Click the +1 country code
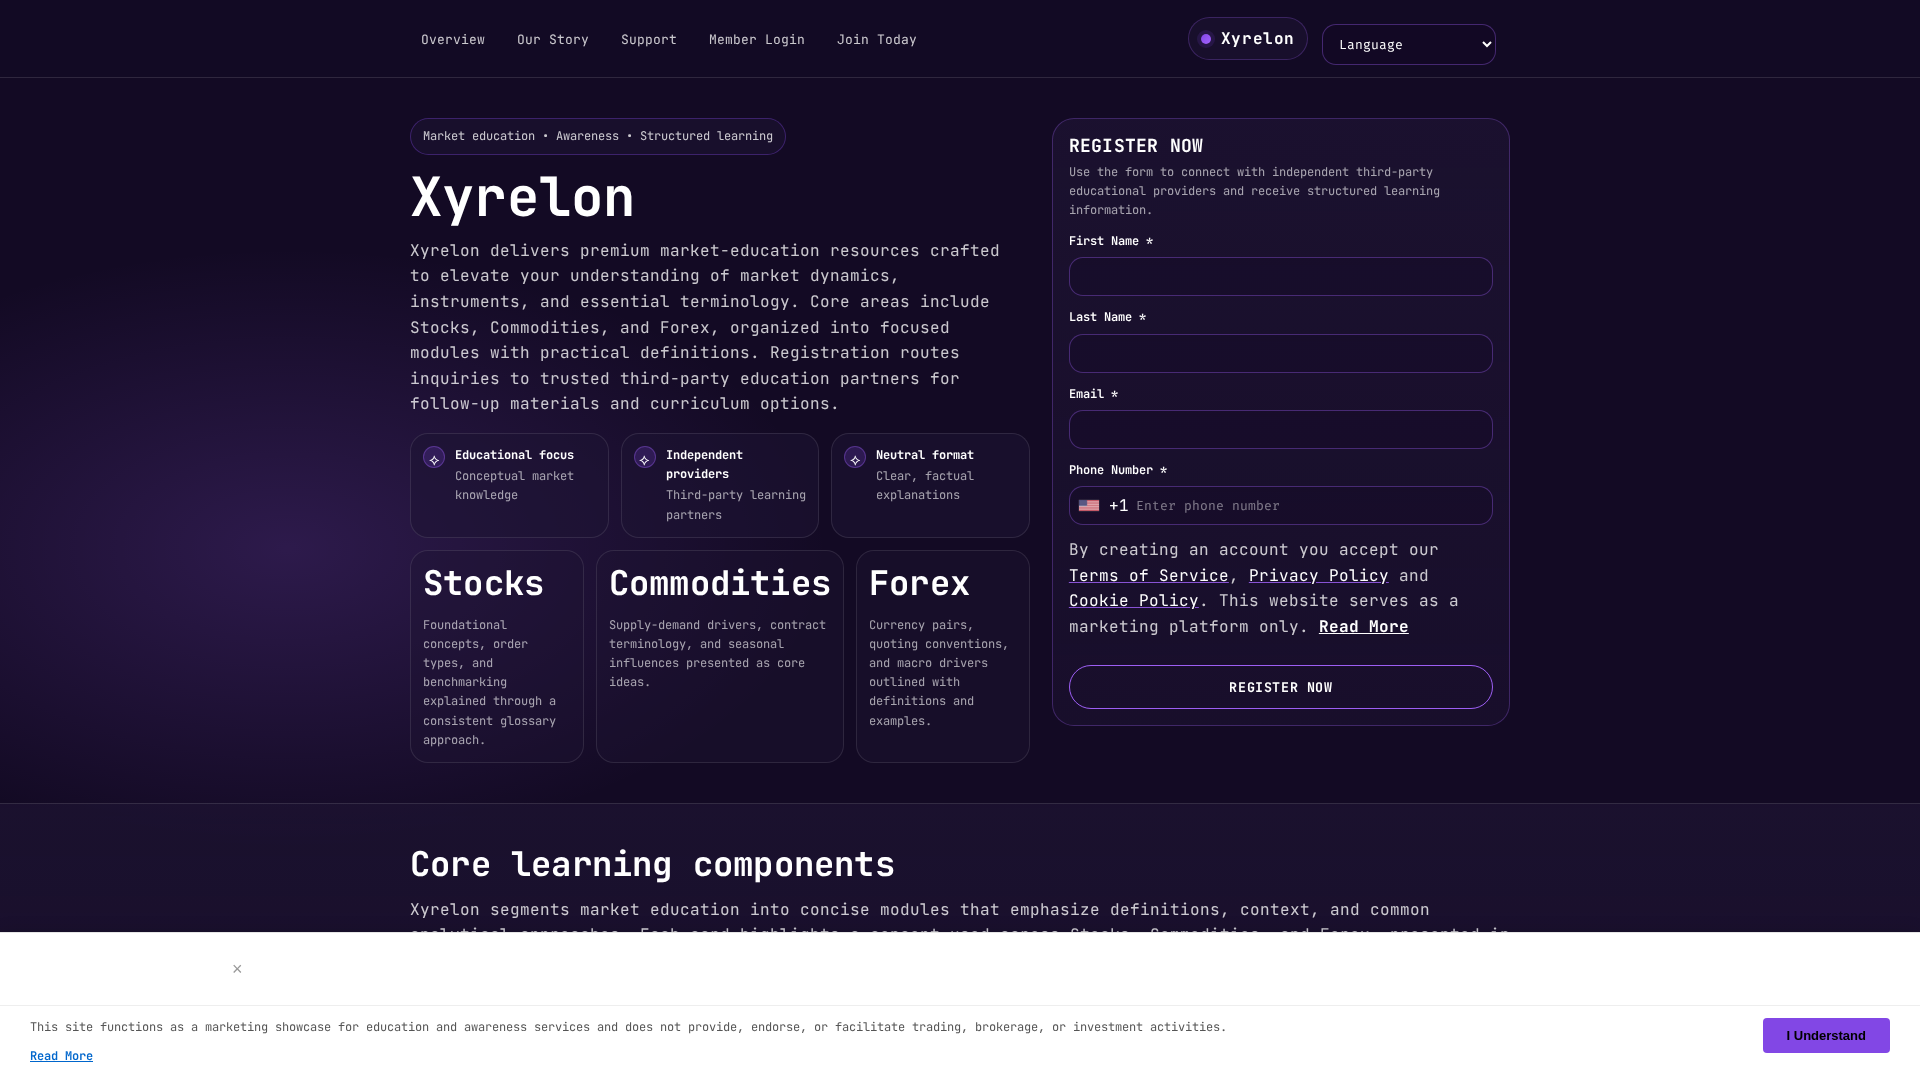This screenshot has height=1080, width=1920. [x=1118, y=506]
